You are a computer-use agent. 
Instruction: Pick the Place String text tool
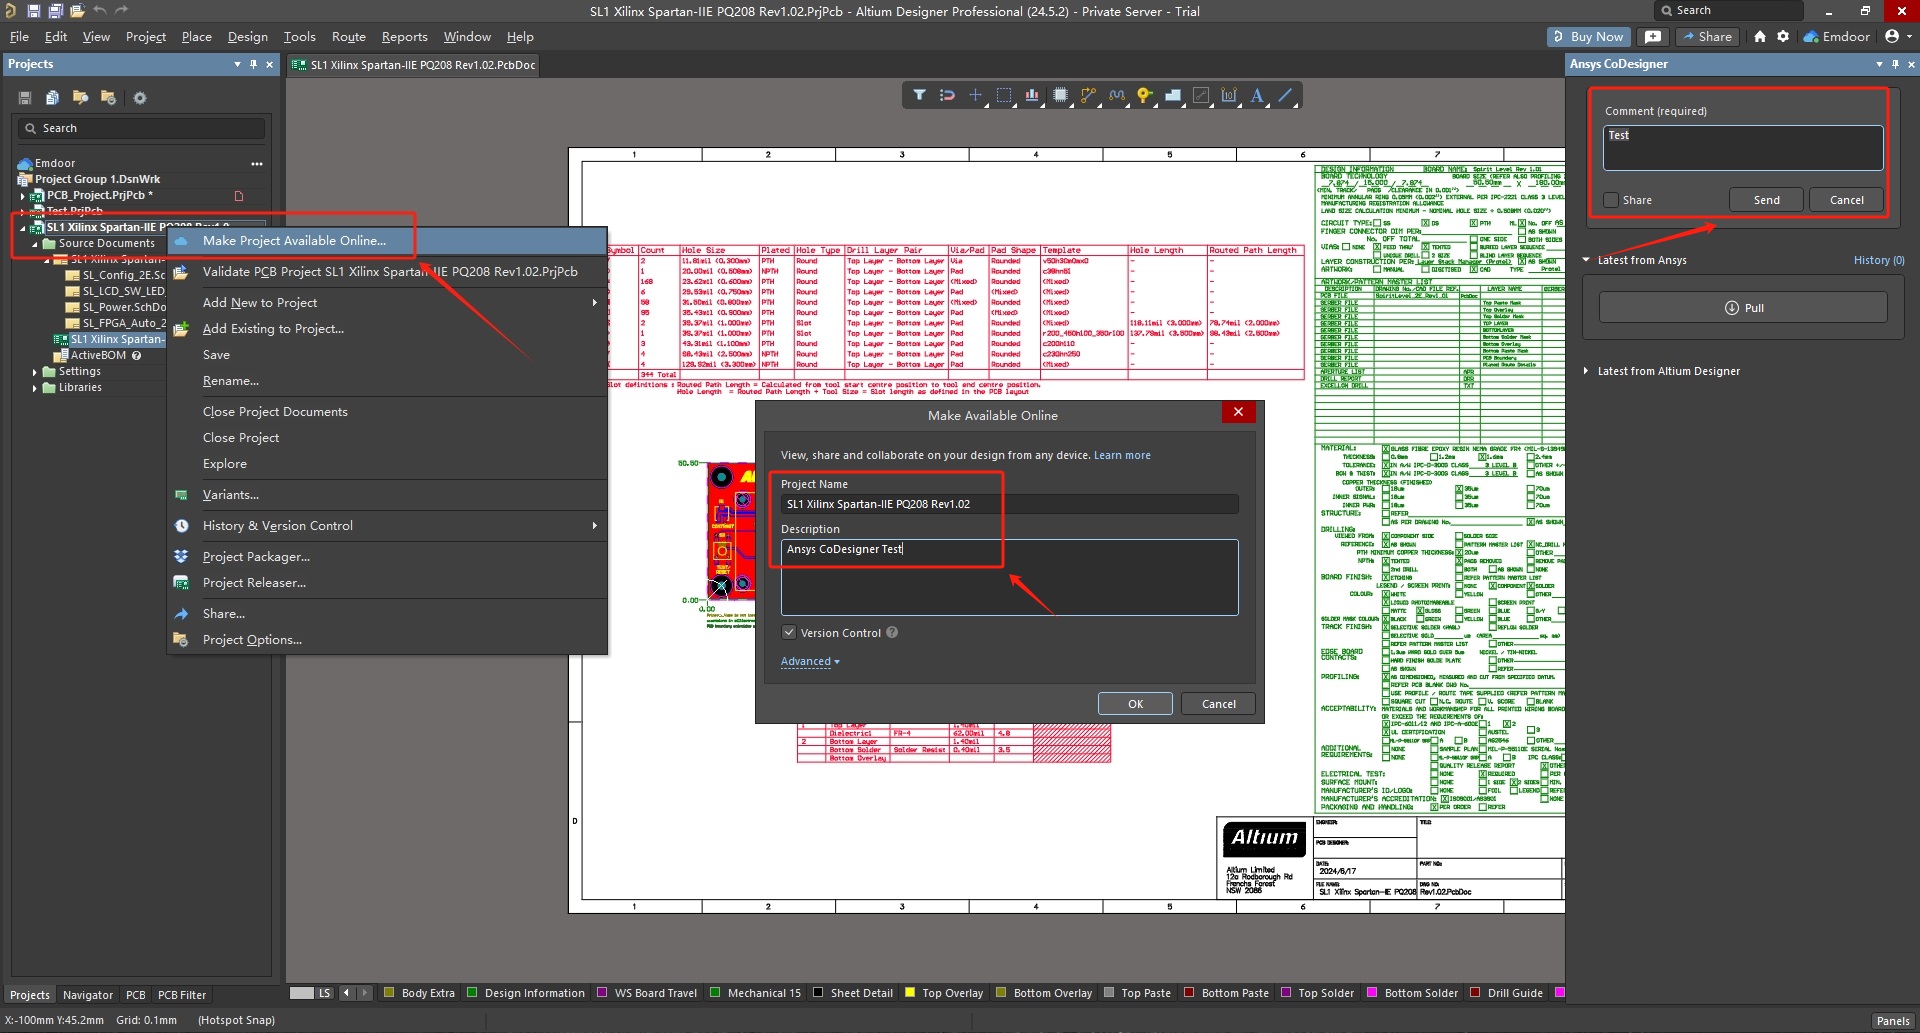1257,96
